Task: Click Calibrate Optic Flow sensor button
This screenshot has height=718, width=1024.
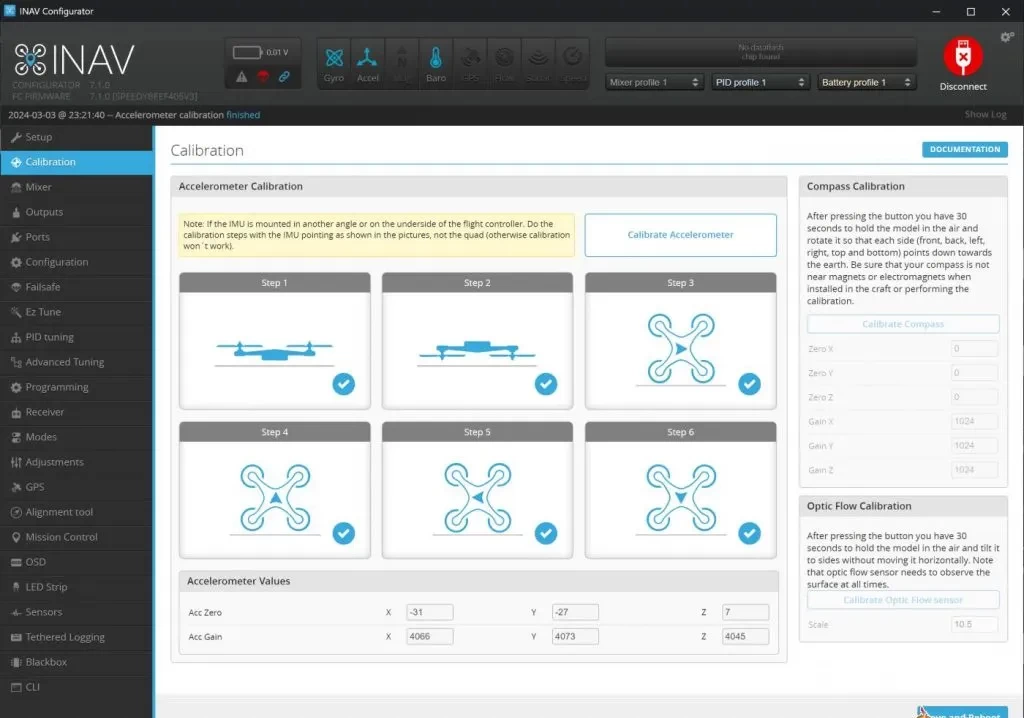Action: point(903,600)
